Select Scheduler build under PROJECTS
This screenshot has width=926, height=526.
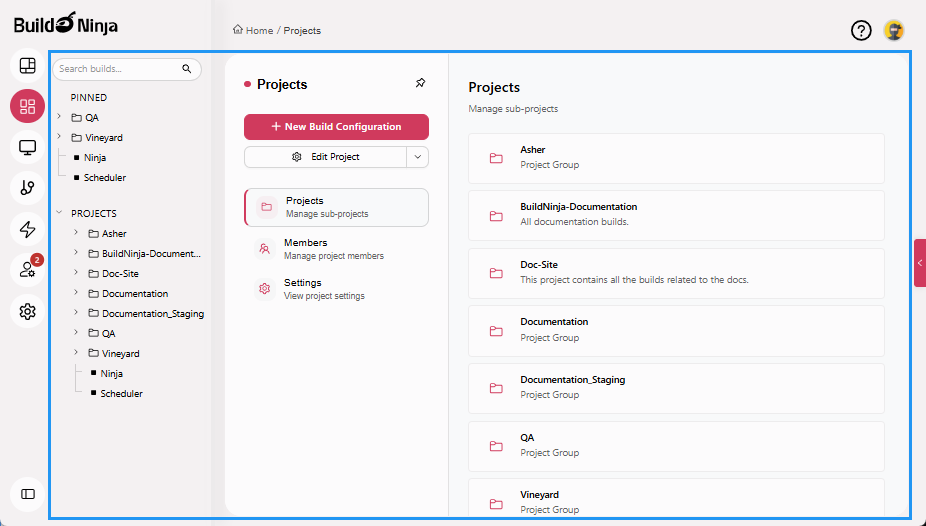click(x=121, y=394)
